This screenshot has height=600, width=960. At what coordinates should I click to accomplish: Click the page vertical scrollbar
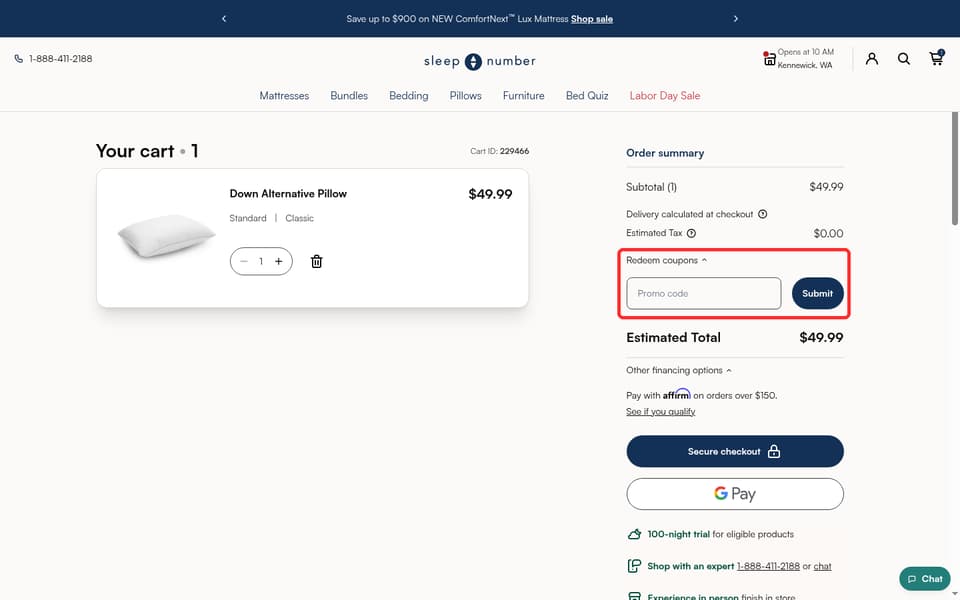point(954,169)
